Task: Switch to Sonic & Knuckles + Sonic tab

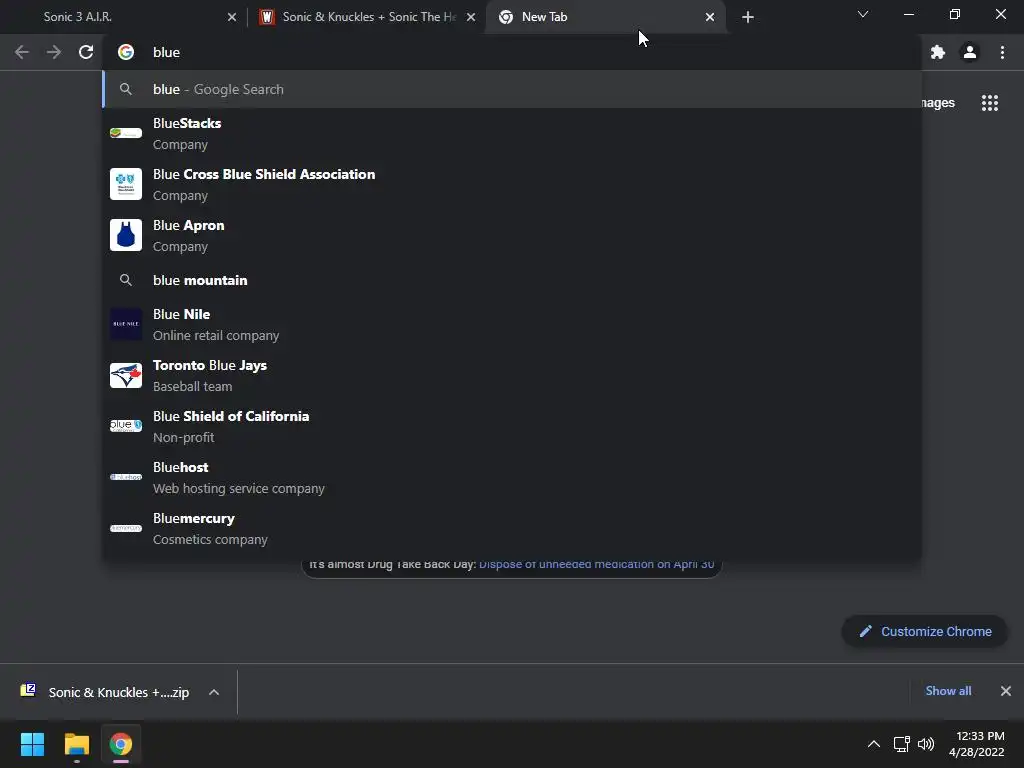Action: (367, 17)
